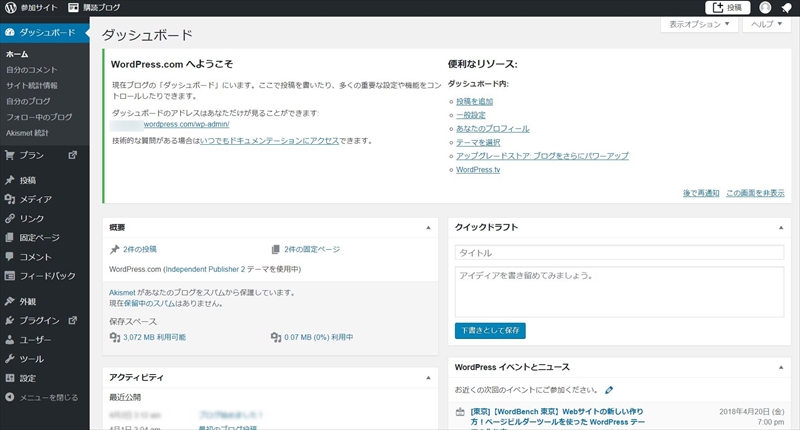Click the WordPress logo icon in top bar

click(10, 8)
